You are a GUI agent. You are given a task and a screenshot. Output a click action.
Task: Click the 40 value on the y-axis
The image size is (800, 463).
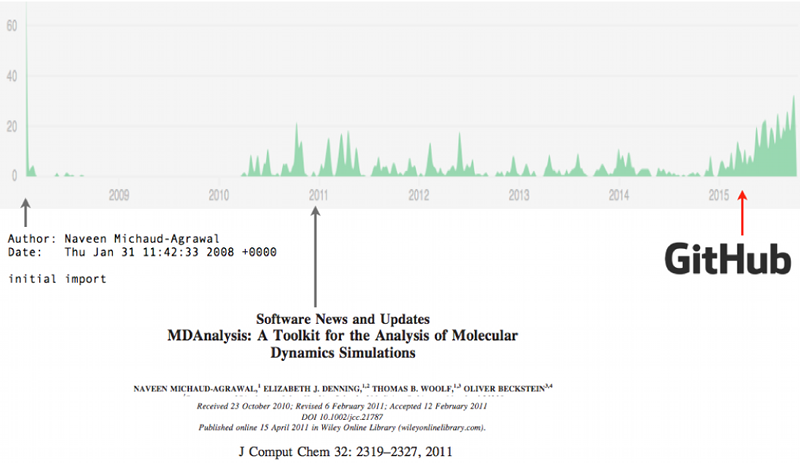[x=12, y=76]
